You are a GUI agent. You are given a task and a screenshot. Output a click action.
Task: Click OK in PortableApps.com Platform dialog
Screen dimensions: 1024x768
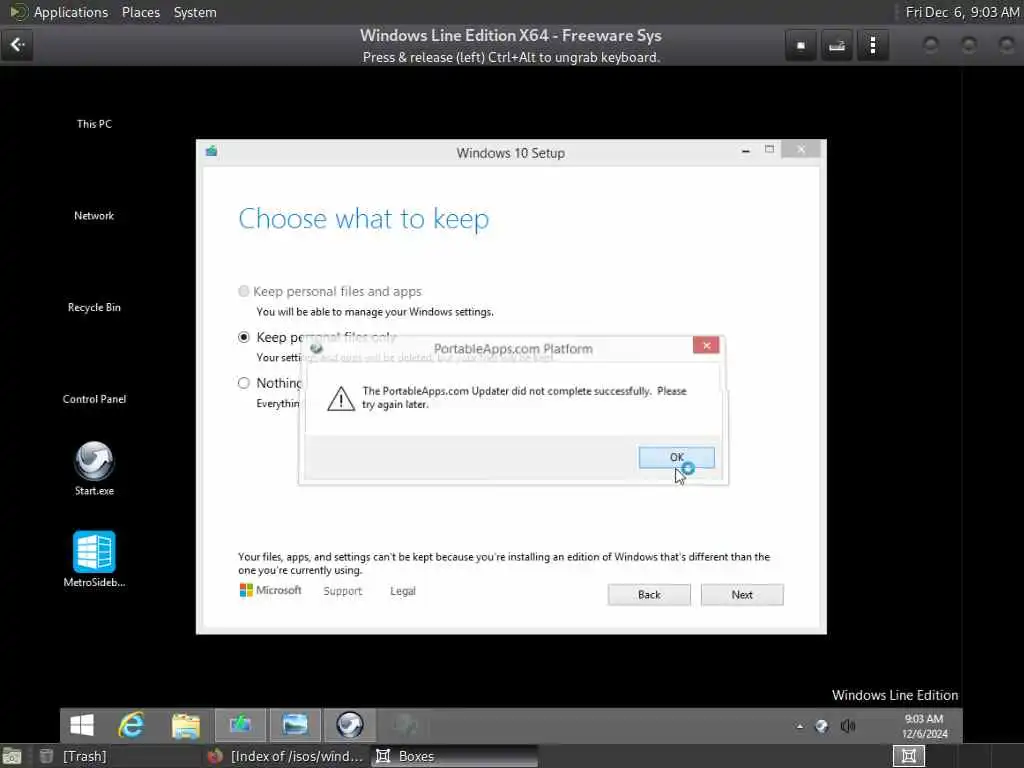tap(676, 457)
